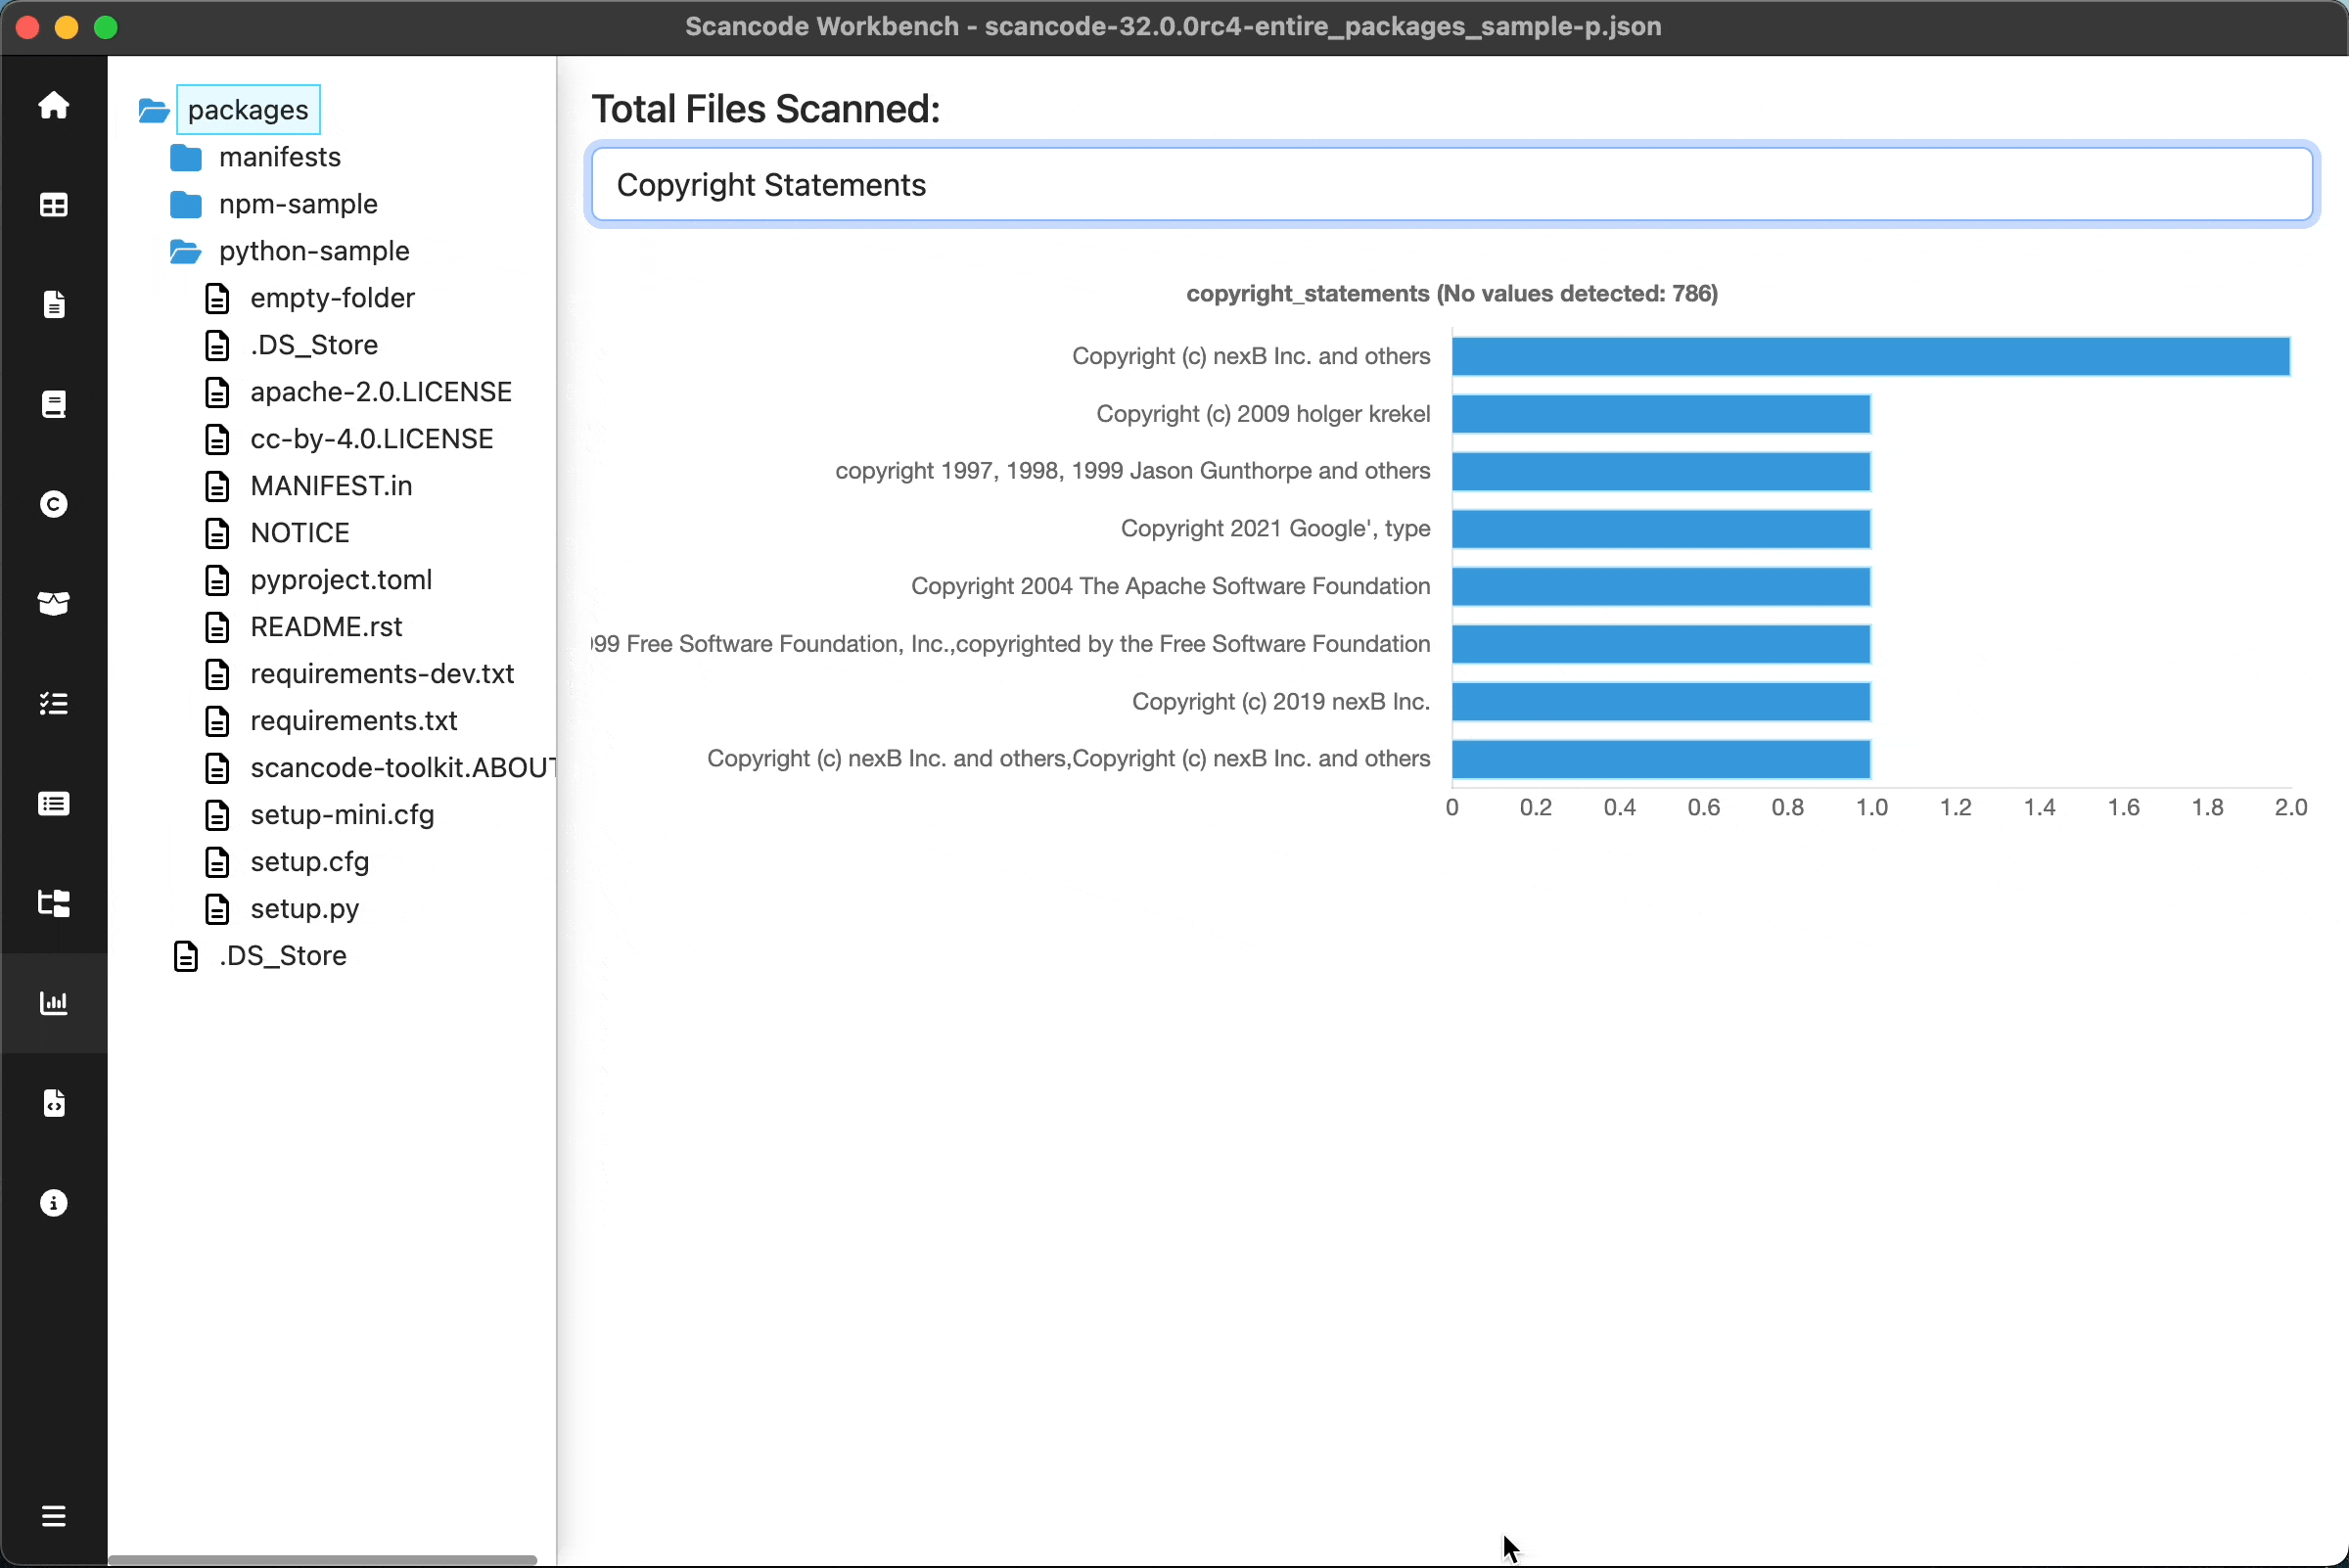Viewport: 2349px width, 1568px height.
Task: Click the empty-folder file icon
Action: click(217, 298)
